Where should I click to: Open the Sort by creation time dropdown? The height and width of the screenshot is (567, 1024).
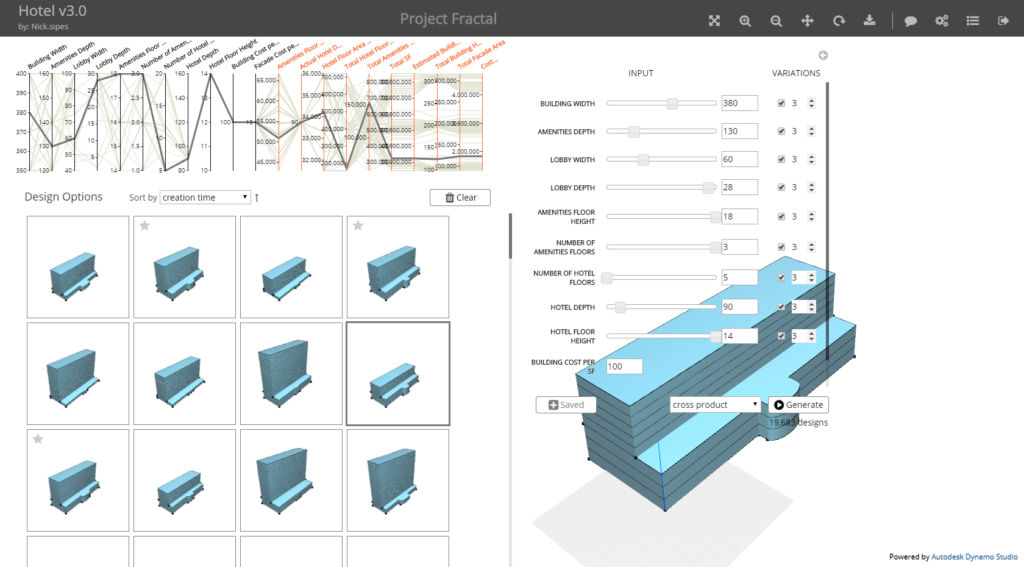click(x=205, y=197)
